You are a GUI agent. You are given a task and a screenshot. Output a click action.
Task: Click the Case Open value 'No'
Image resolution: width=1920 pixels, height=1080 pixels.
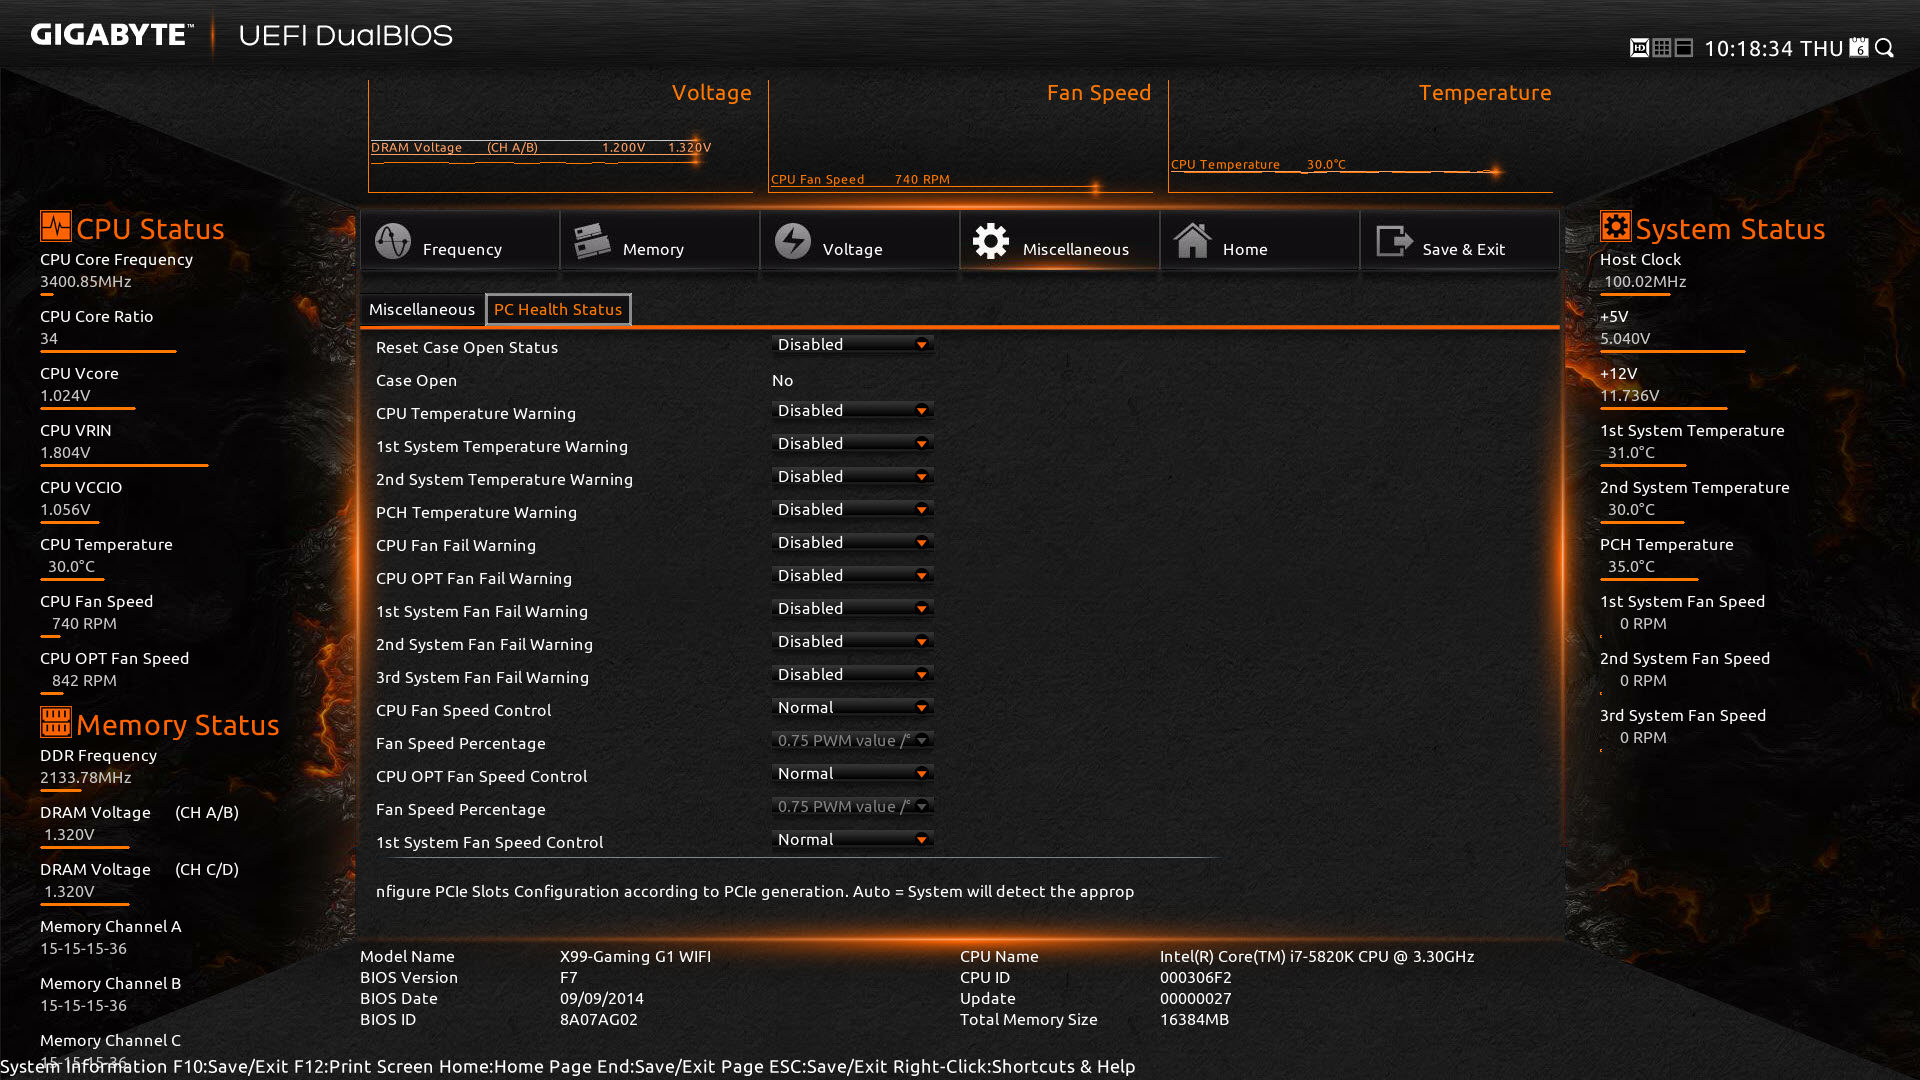pyautogui.click(x=783, y=380)
